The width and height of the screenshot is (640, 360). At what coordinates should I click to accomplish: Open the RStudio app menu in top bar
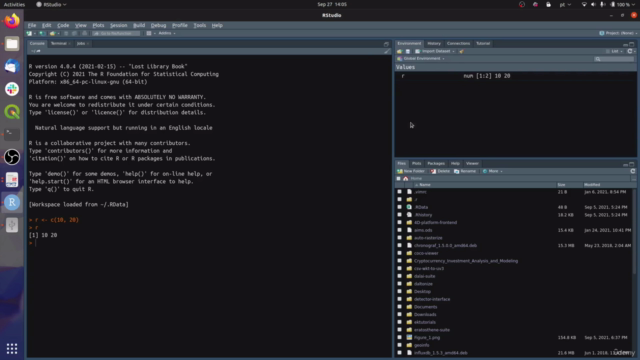51,4
